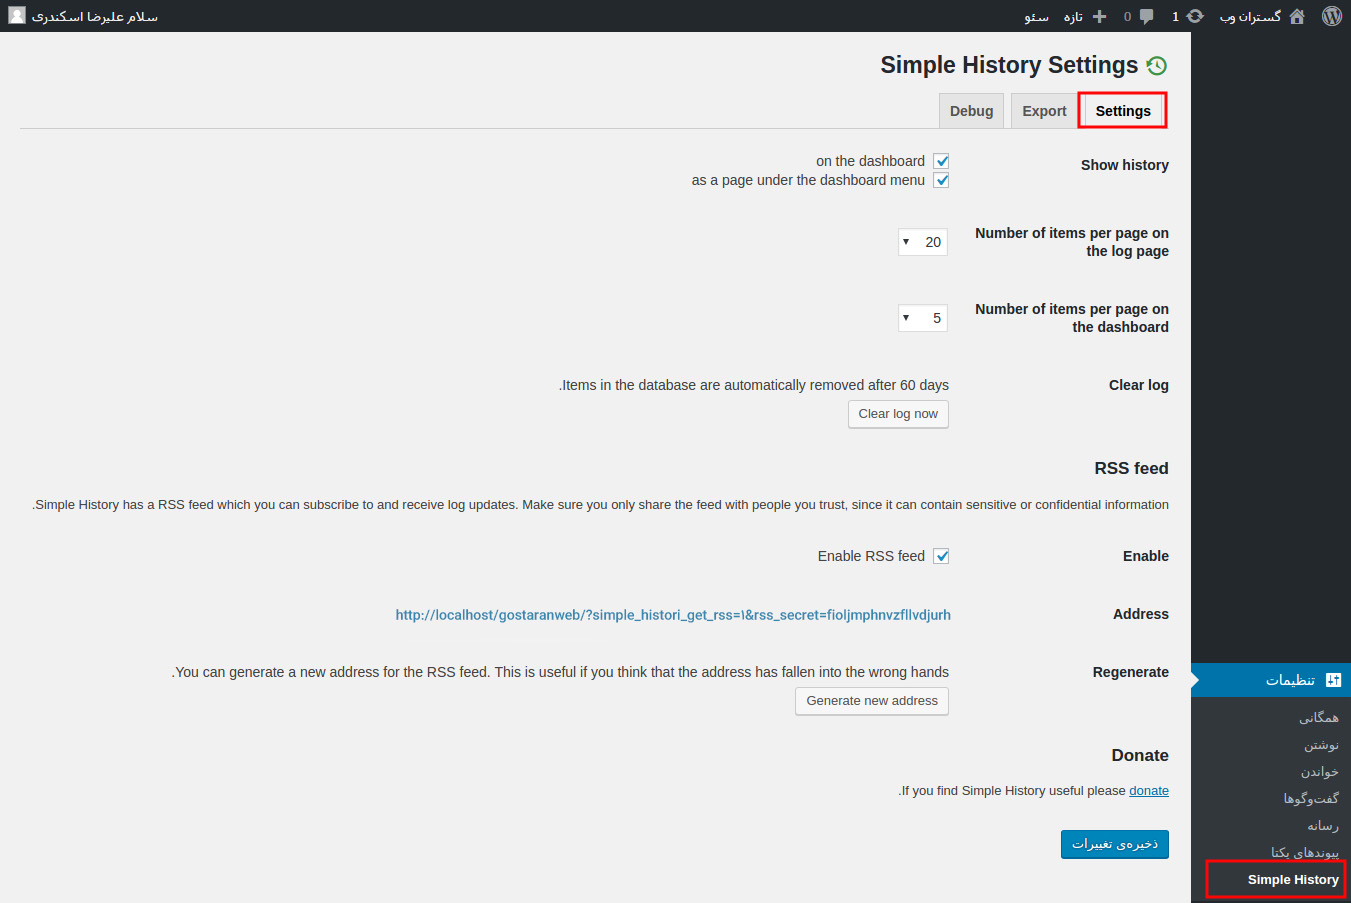This screenshot has height=903, width=1351.
Task: Toggle Enable RSS feed checkbox
Action: pos(941,556)
